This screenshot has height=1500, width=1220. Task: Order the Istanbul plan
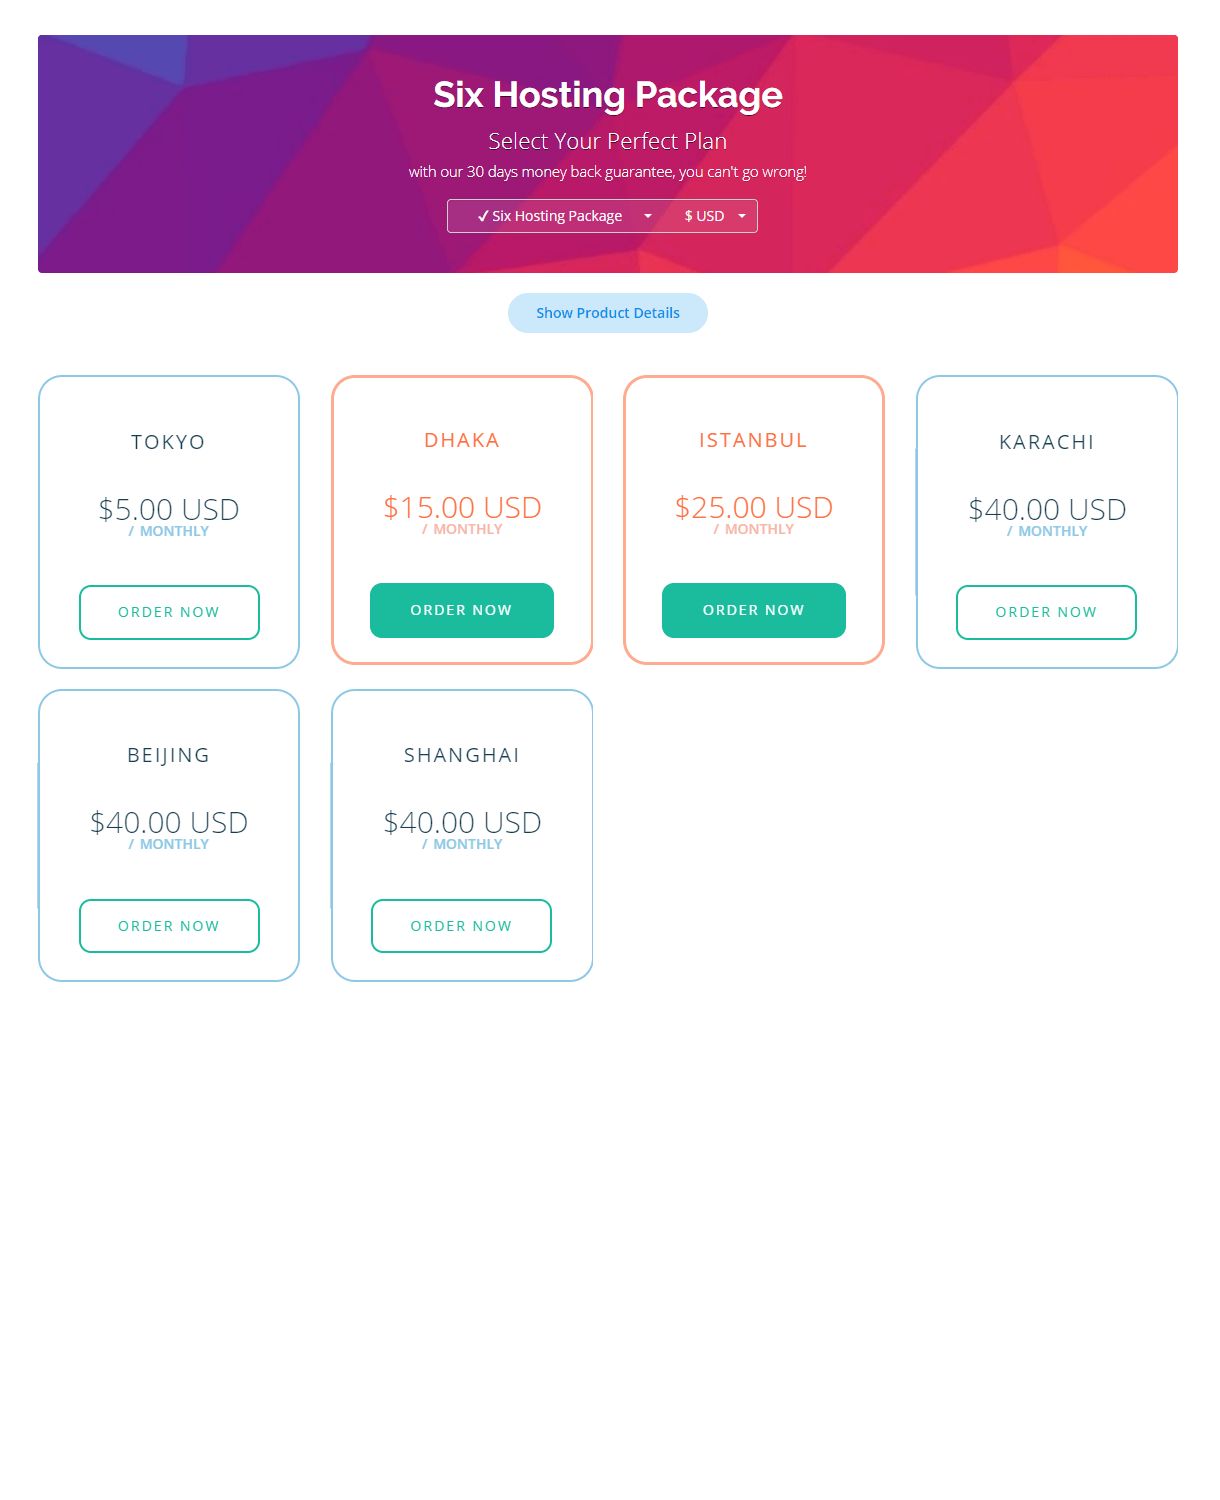[753, 610]
